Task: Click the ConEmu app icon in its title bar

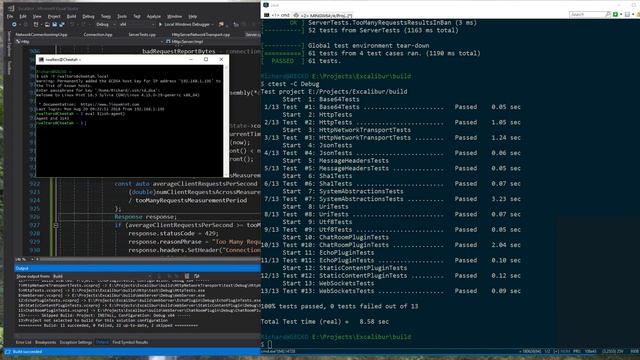Action: tap(266, 5)
